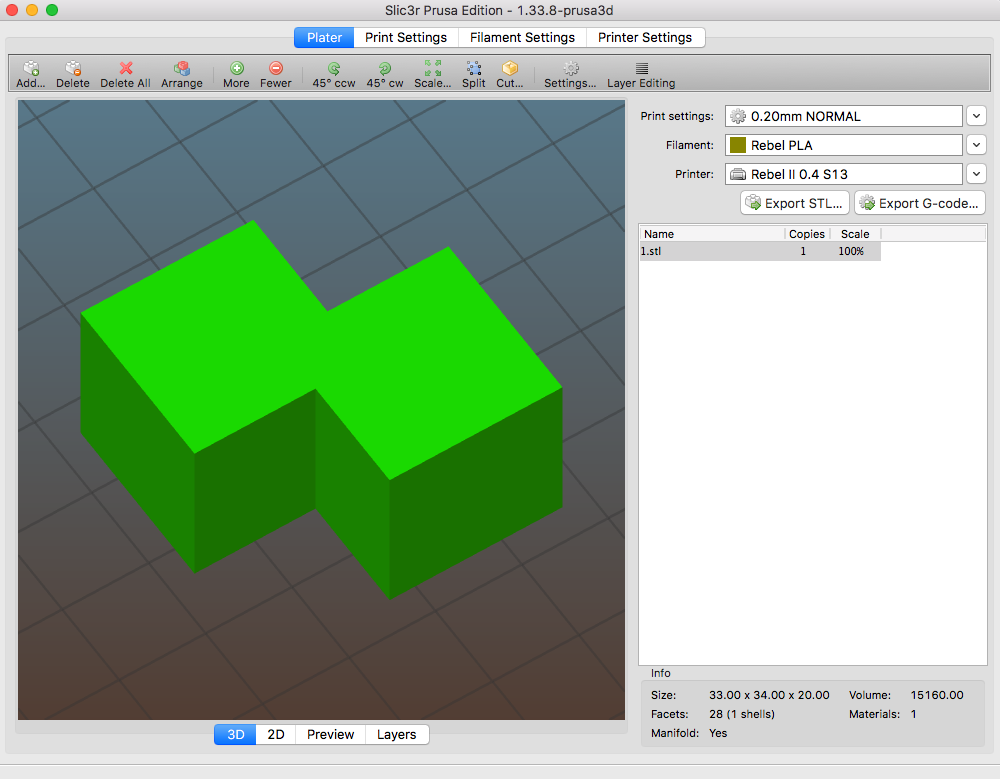Screen dimensions: 1000x779
Task: Rotate the model 45° cw
Action: pyautogui.click(x=385, y=69)
